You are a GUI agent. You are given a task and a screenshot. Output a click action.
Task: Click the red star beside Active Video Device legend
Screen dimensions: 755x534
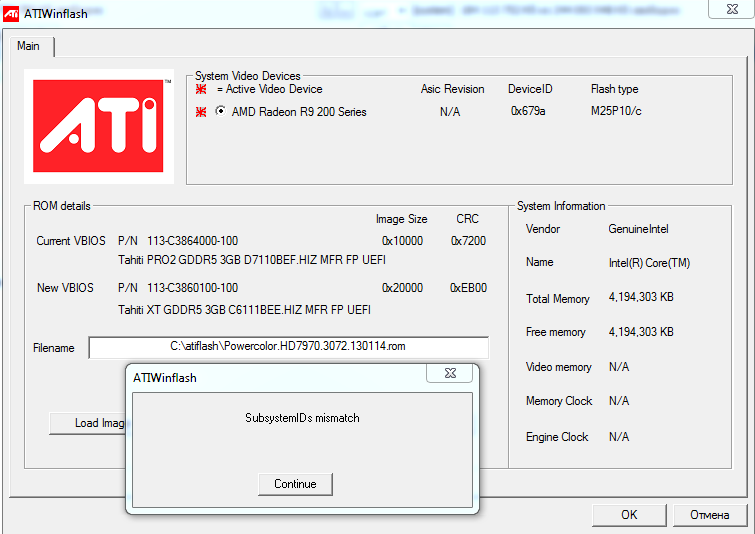click(201, 89)
